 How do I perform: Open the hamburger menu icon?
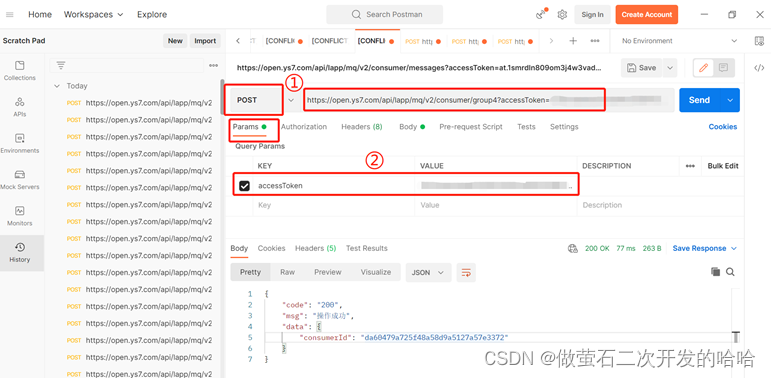tap(9, 15)
